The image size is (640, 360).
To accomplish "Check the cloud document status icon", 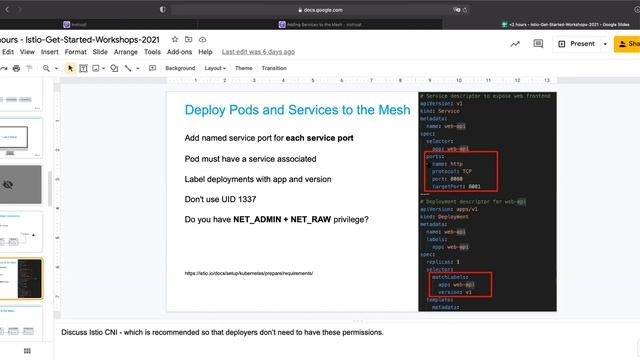I will click(x=202, y=40).
